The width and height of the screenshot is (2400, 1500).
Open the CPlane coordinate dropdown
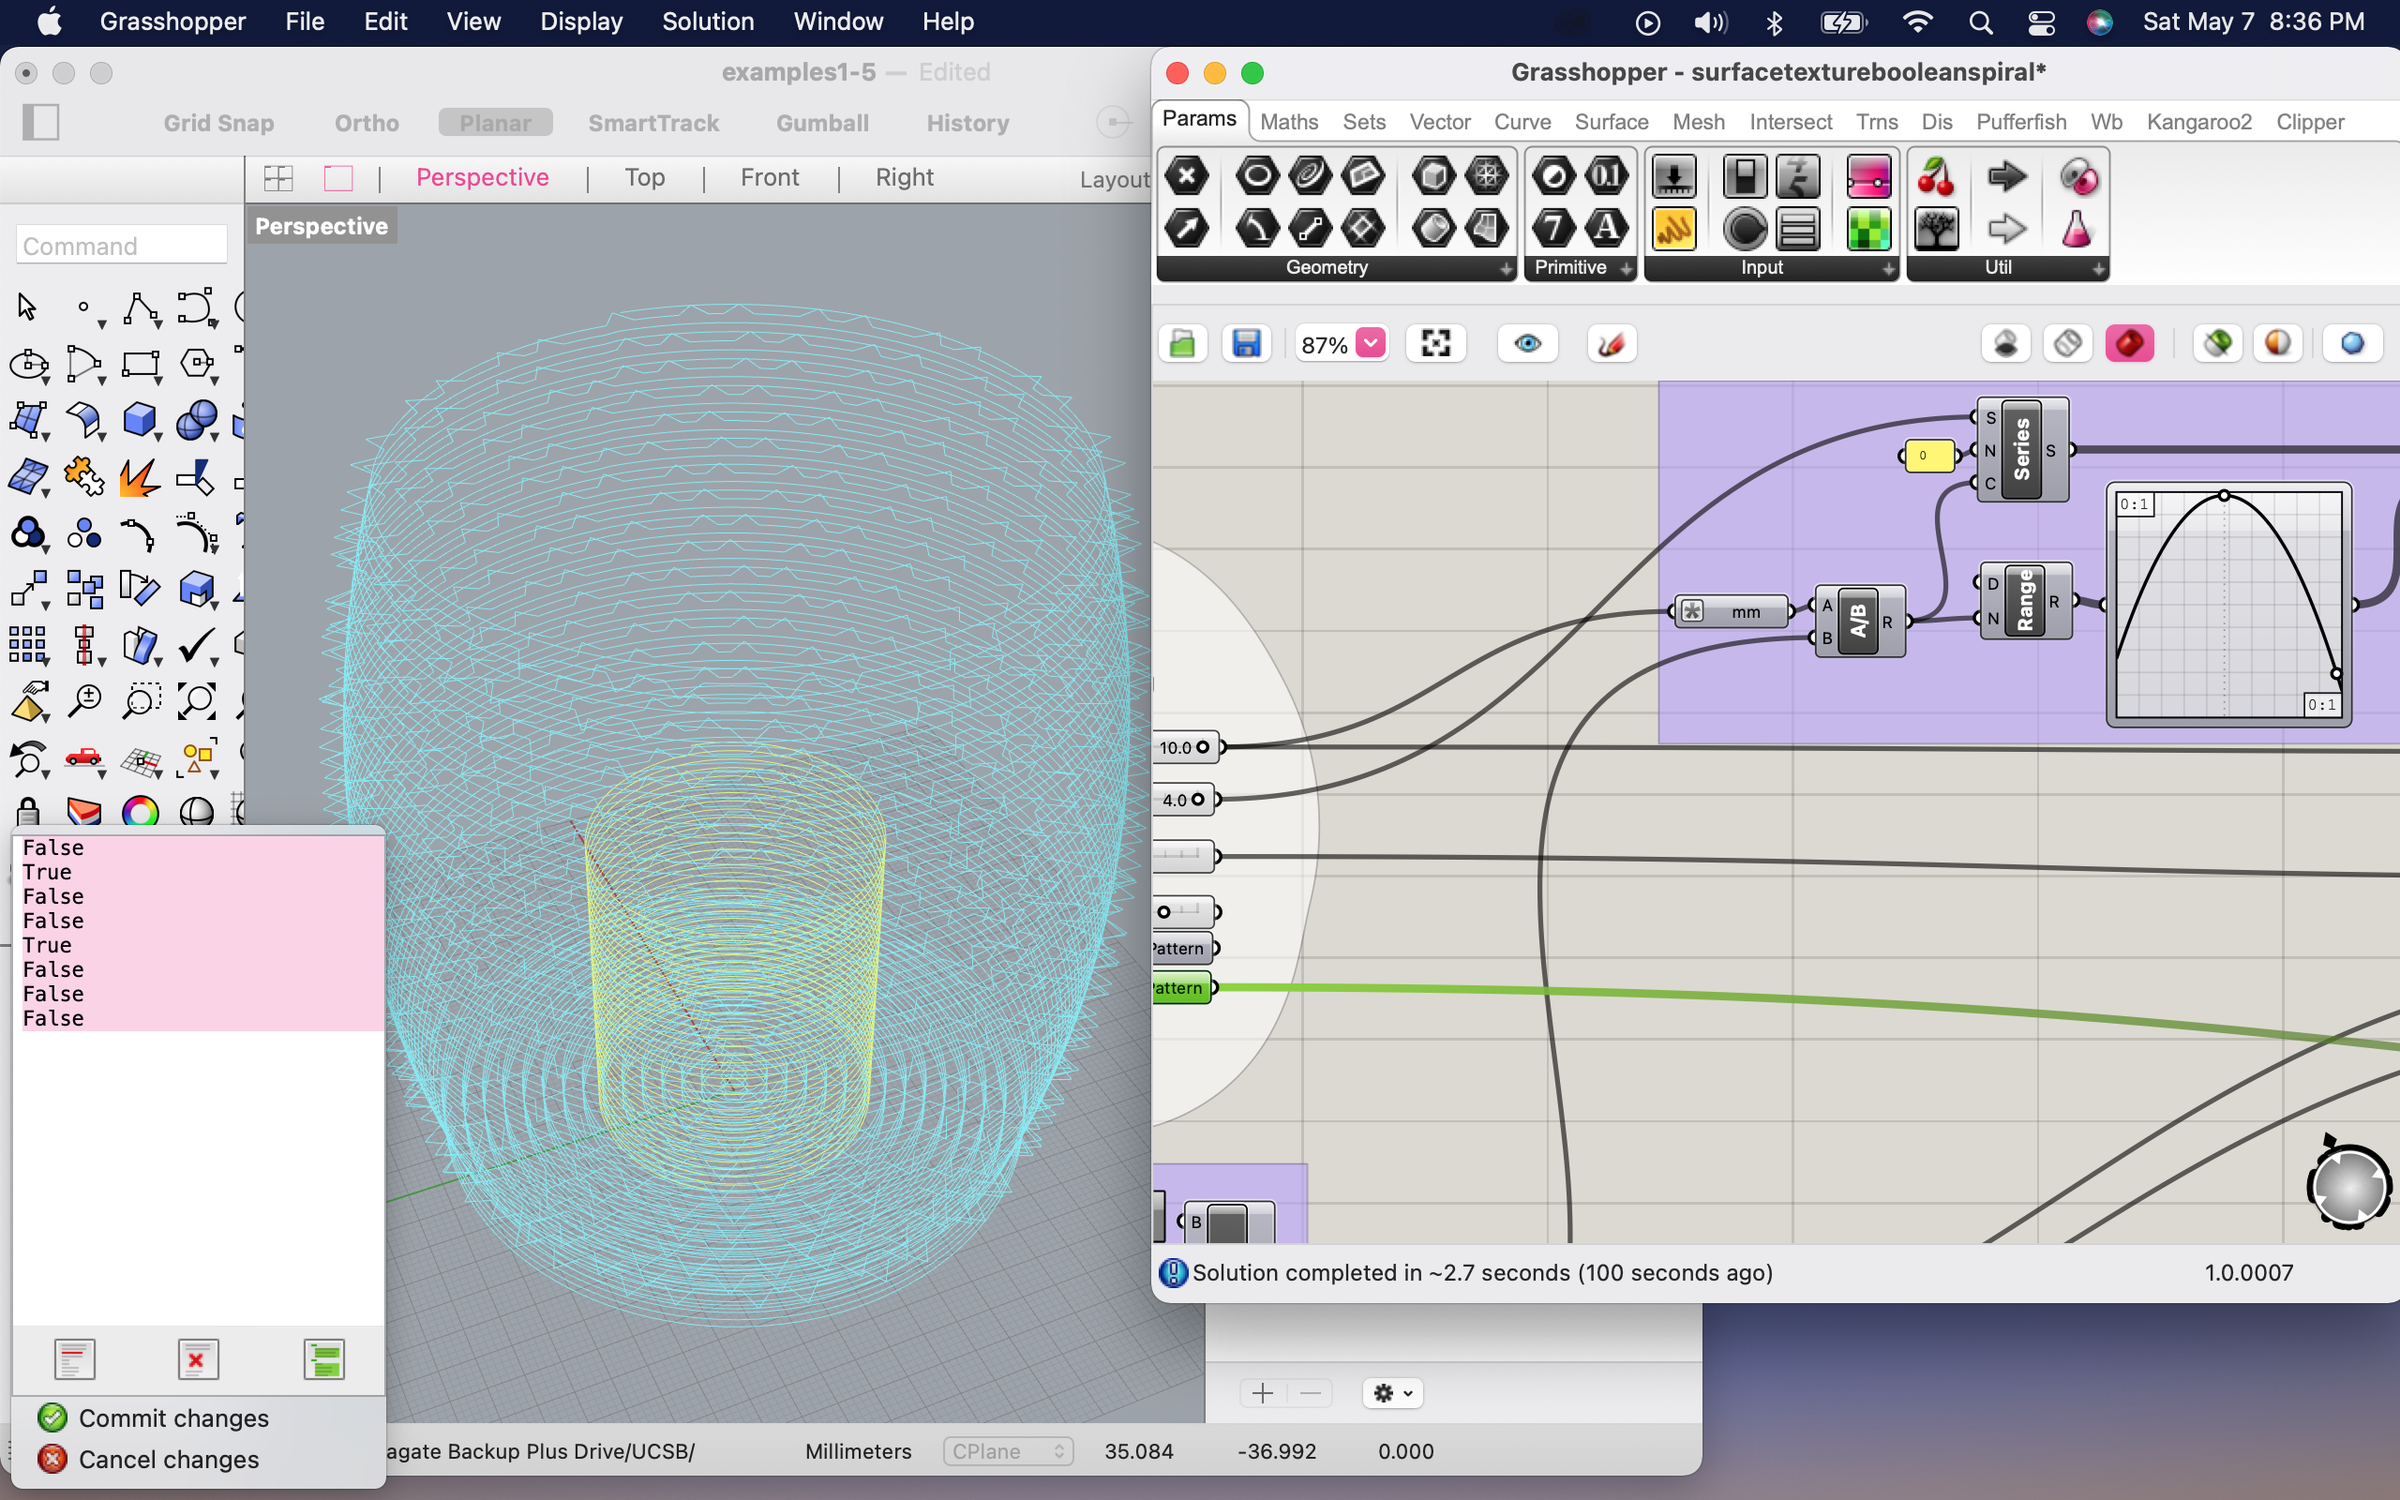[1008, 1451]
